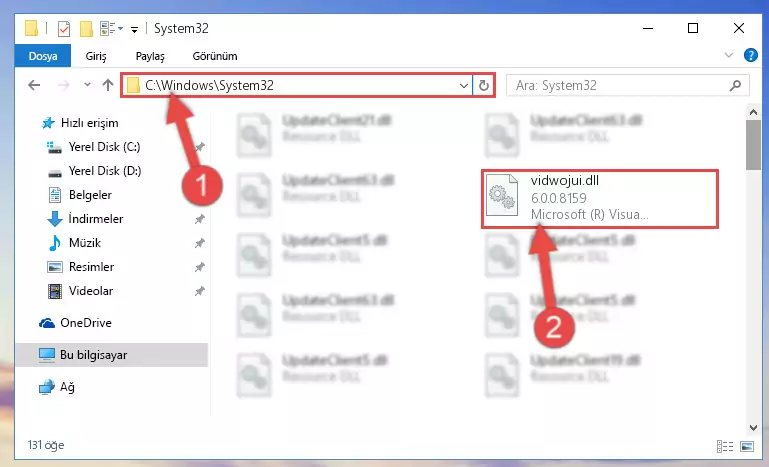Refresh the System32 folder view
Viewport: 769px width, 467px height.
484,85
